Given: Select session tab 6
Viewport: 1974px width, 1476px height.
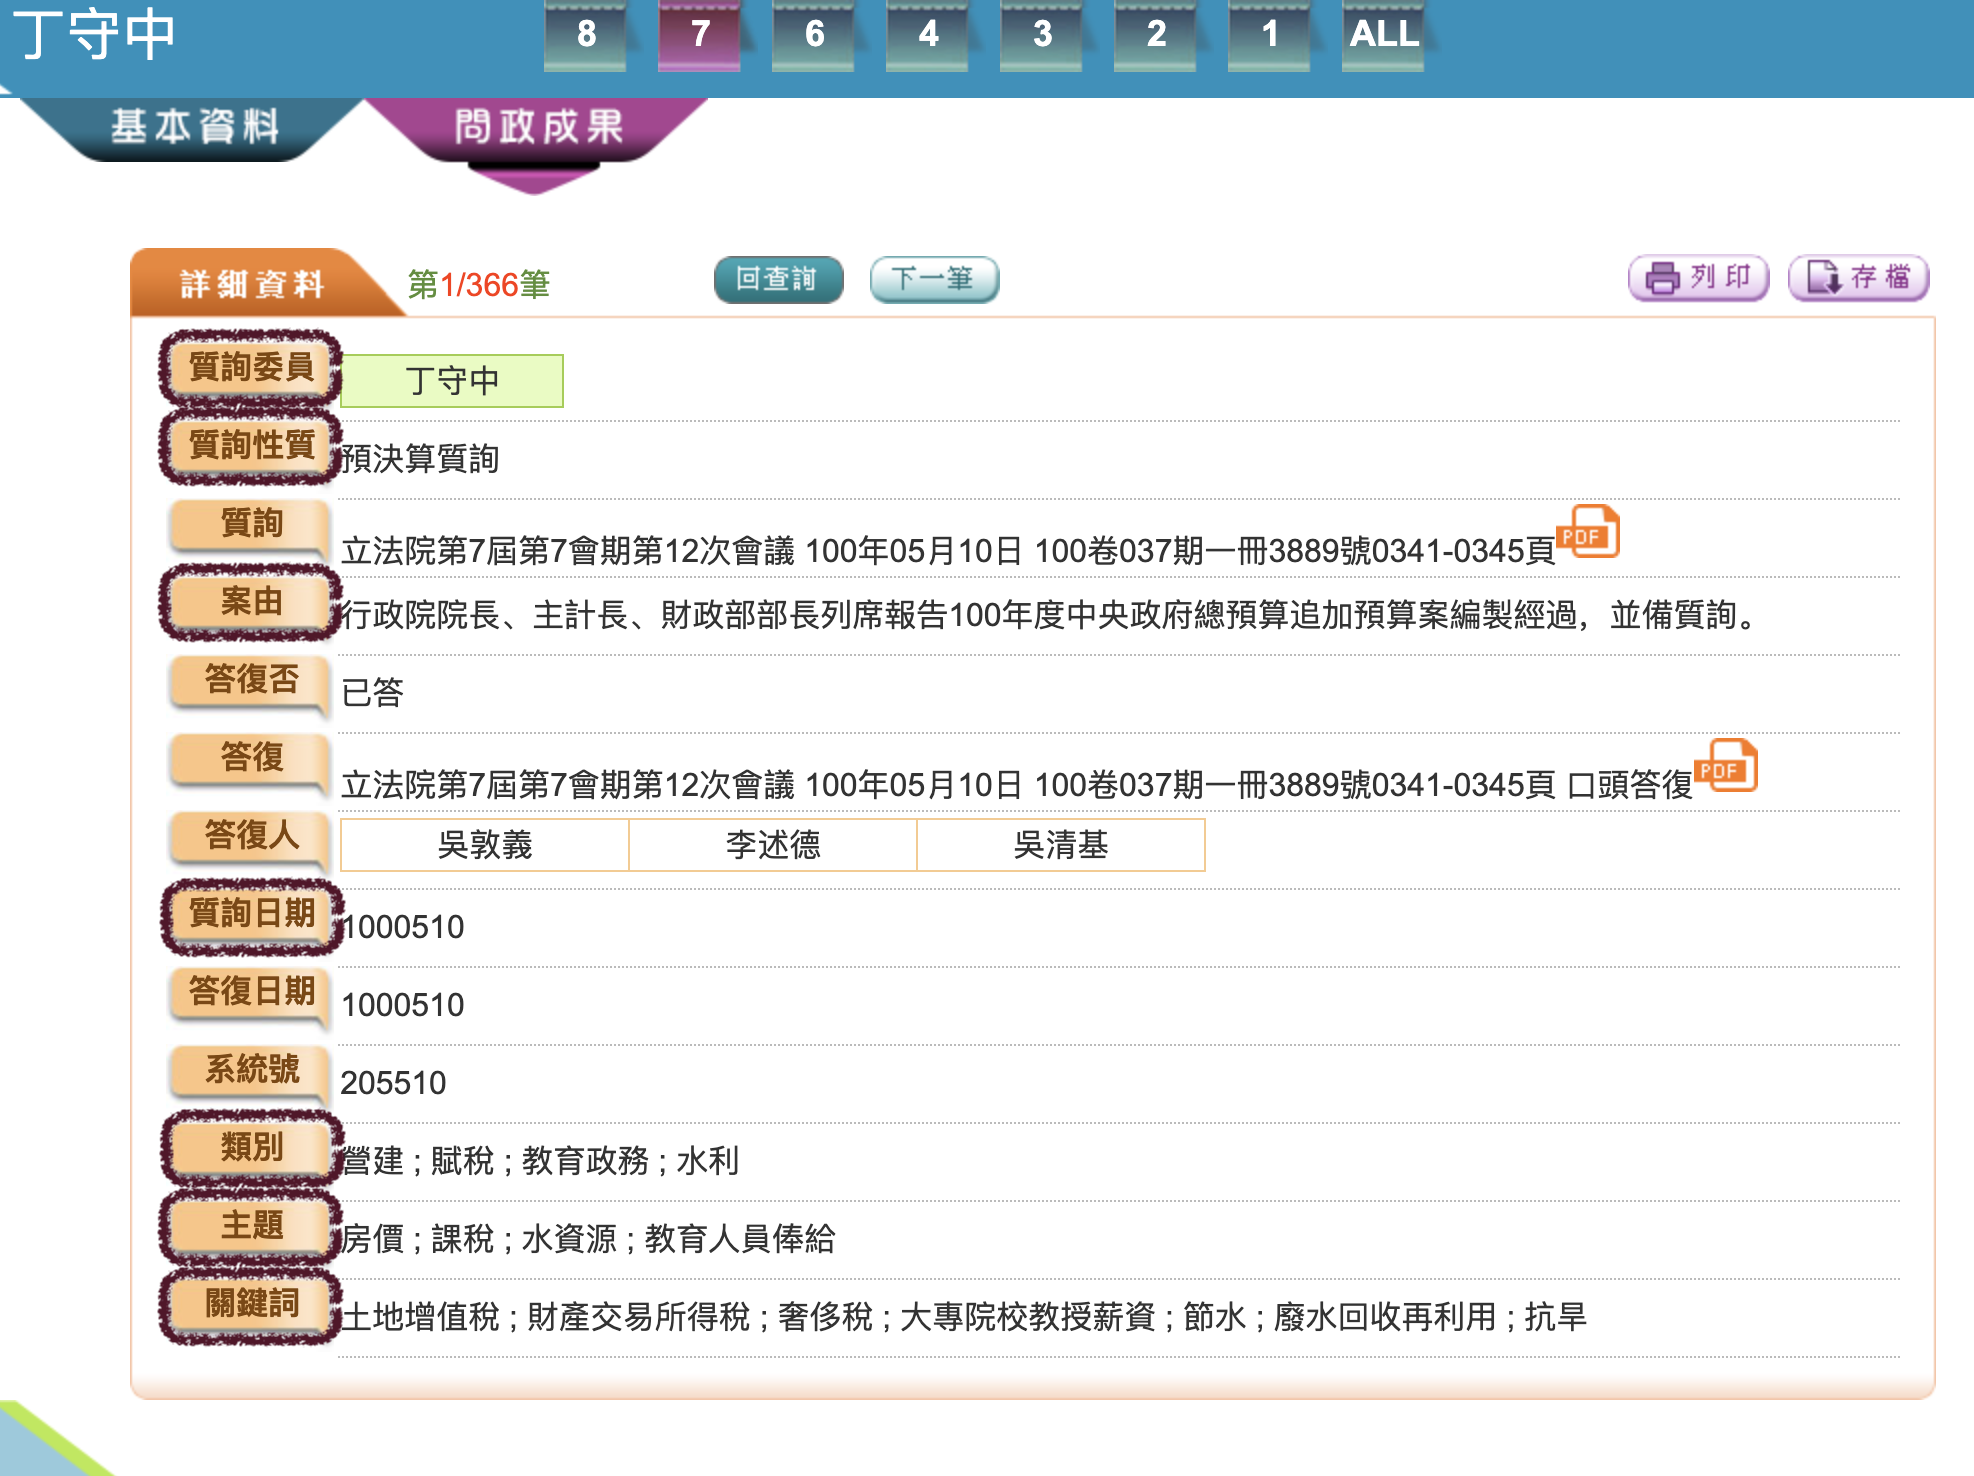Looking at the screenshot, I should [x=814, y=35].
